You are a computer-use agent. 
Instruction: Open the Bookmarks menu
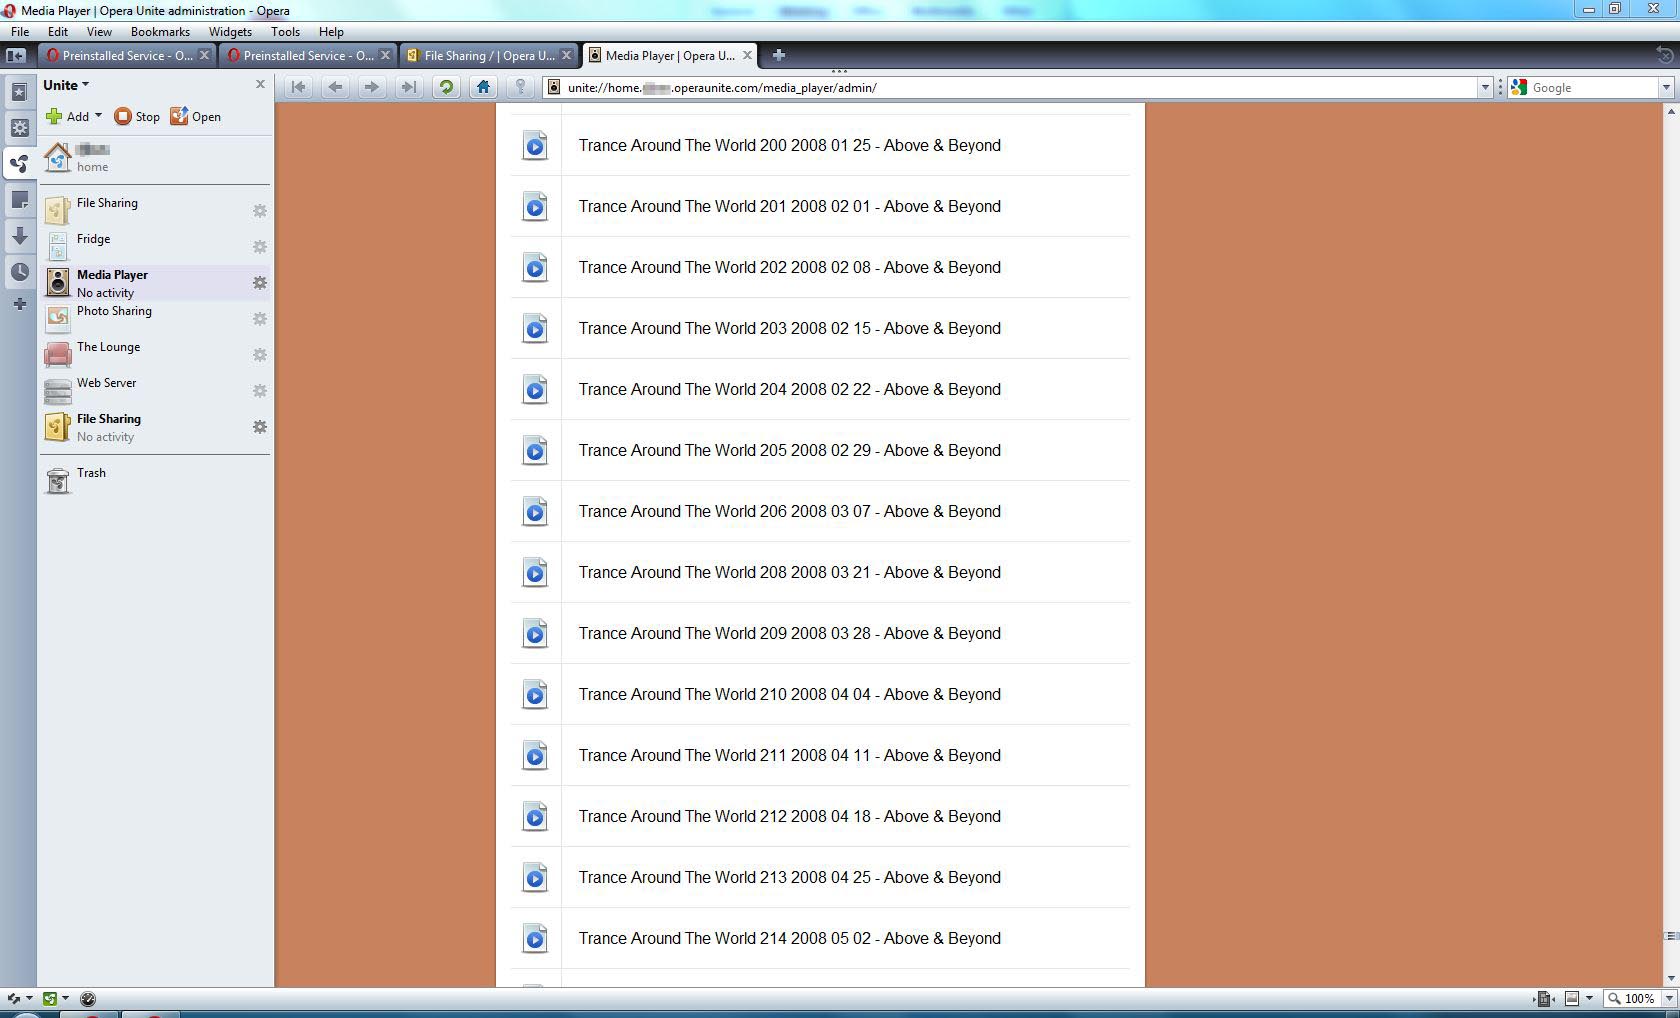pos(159,32)
